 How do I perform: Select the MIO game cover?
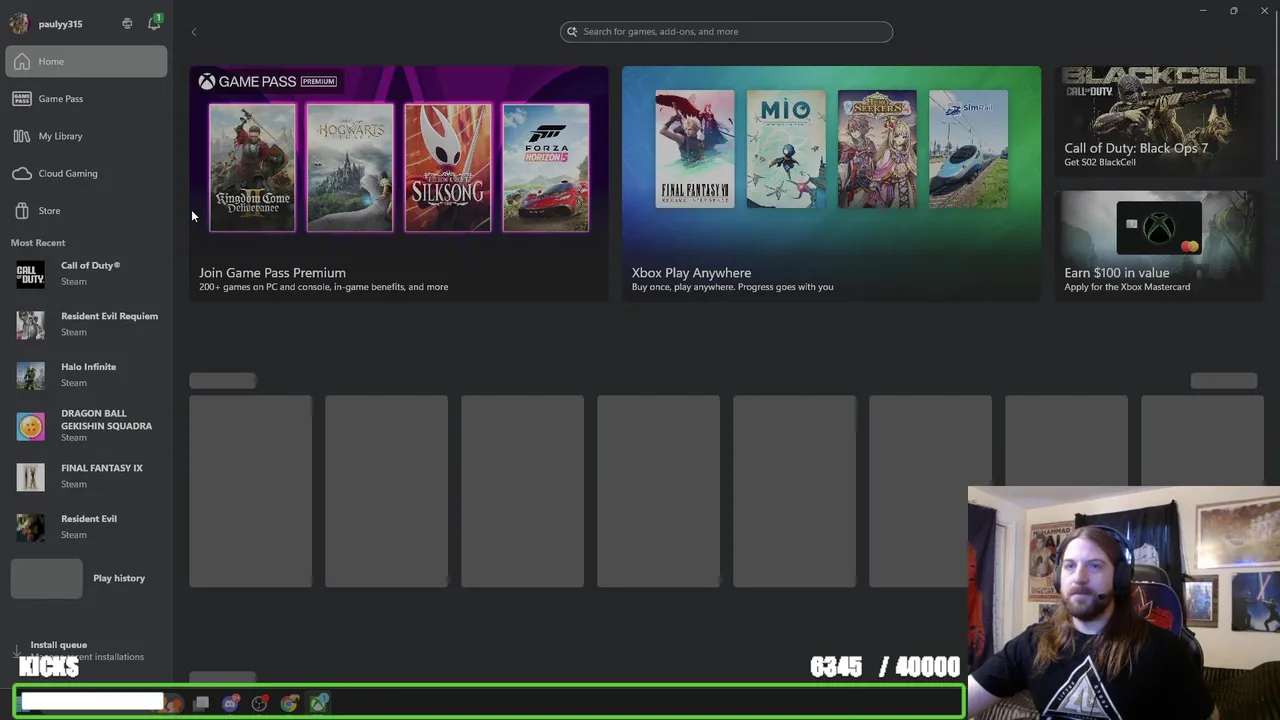[x=786, y=149]
